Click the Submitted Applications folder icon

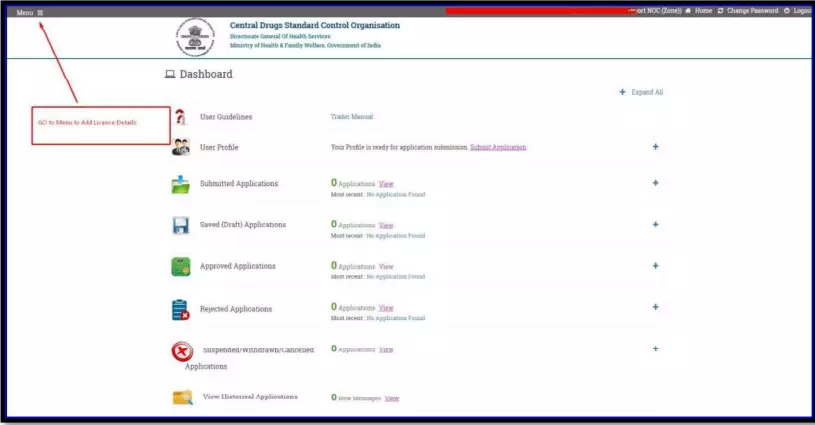180,184
